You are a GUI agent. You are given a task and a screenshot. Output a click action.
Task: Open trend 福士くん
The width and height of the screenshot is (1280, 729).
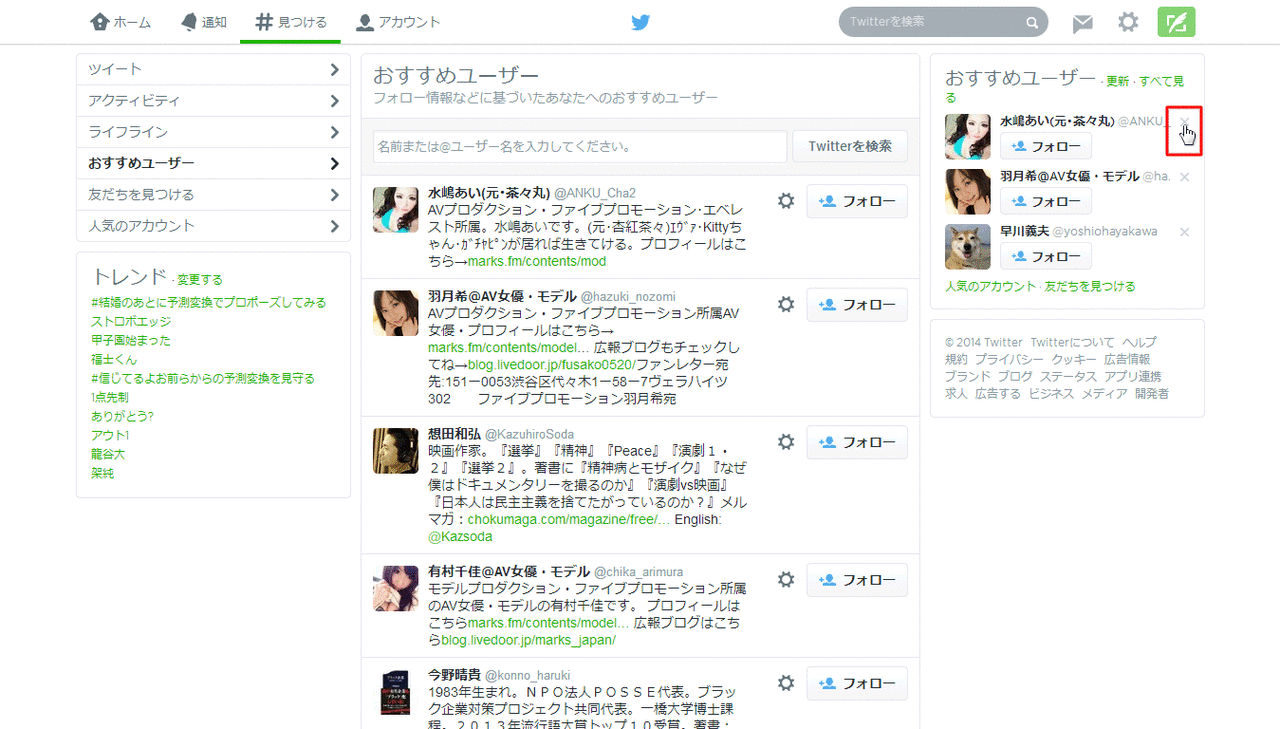pyautogui.click(x=114, y=360)
